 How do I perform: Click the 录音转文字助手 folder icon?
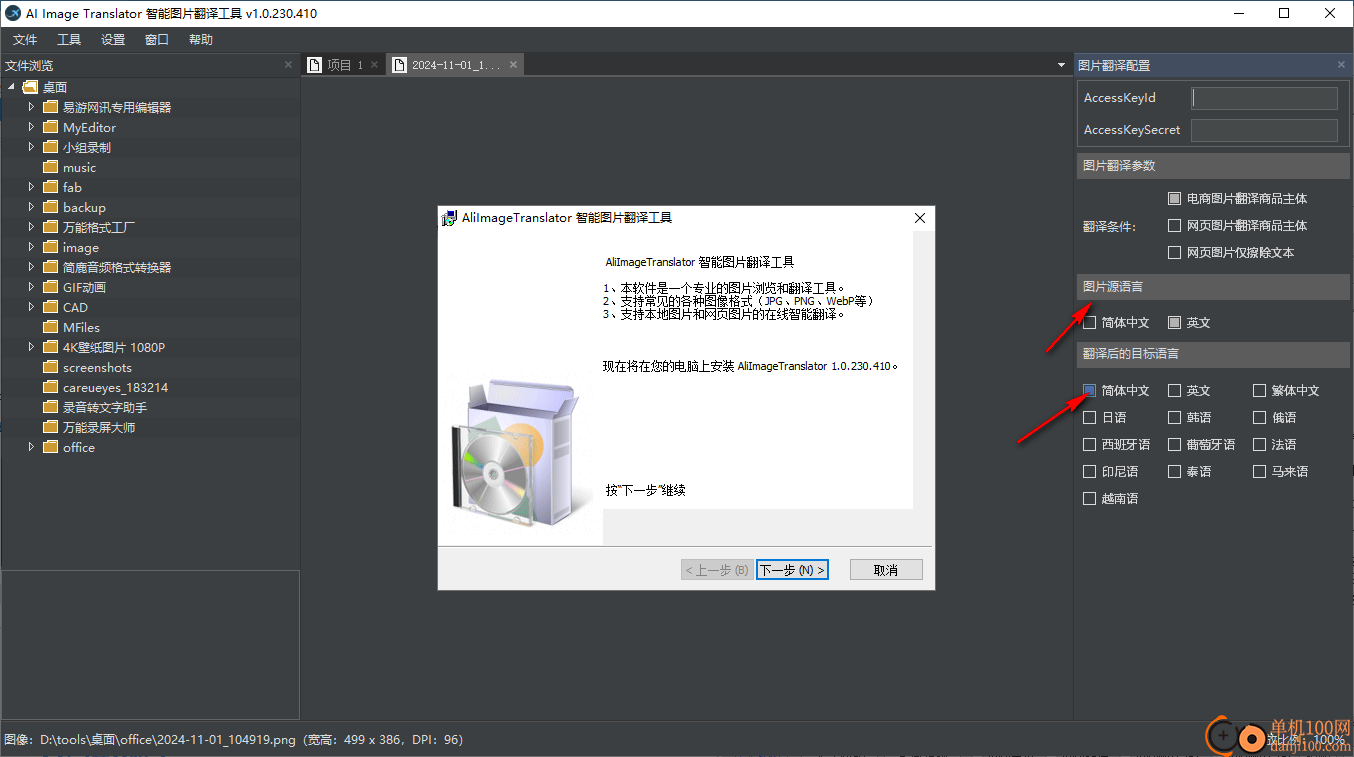click(51, 407)
